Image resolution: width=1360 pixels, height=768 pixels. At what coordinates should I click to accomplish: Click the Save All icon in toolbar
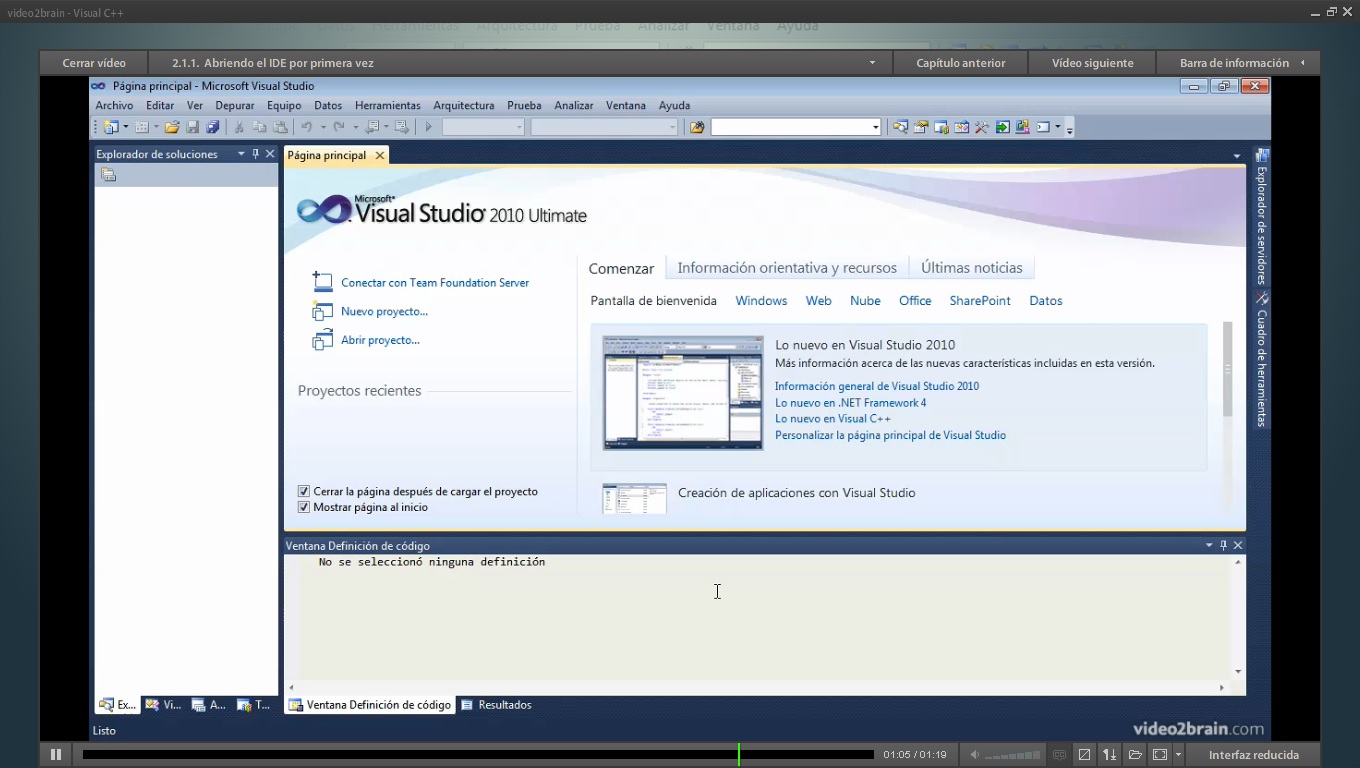[212, 127]
